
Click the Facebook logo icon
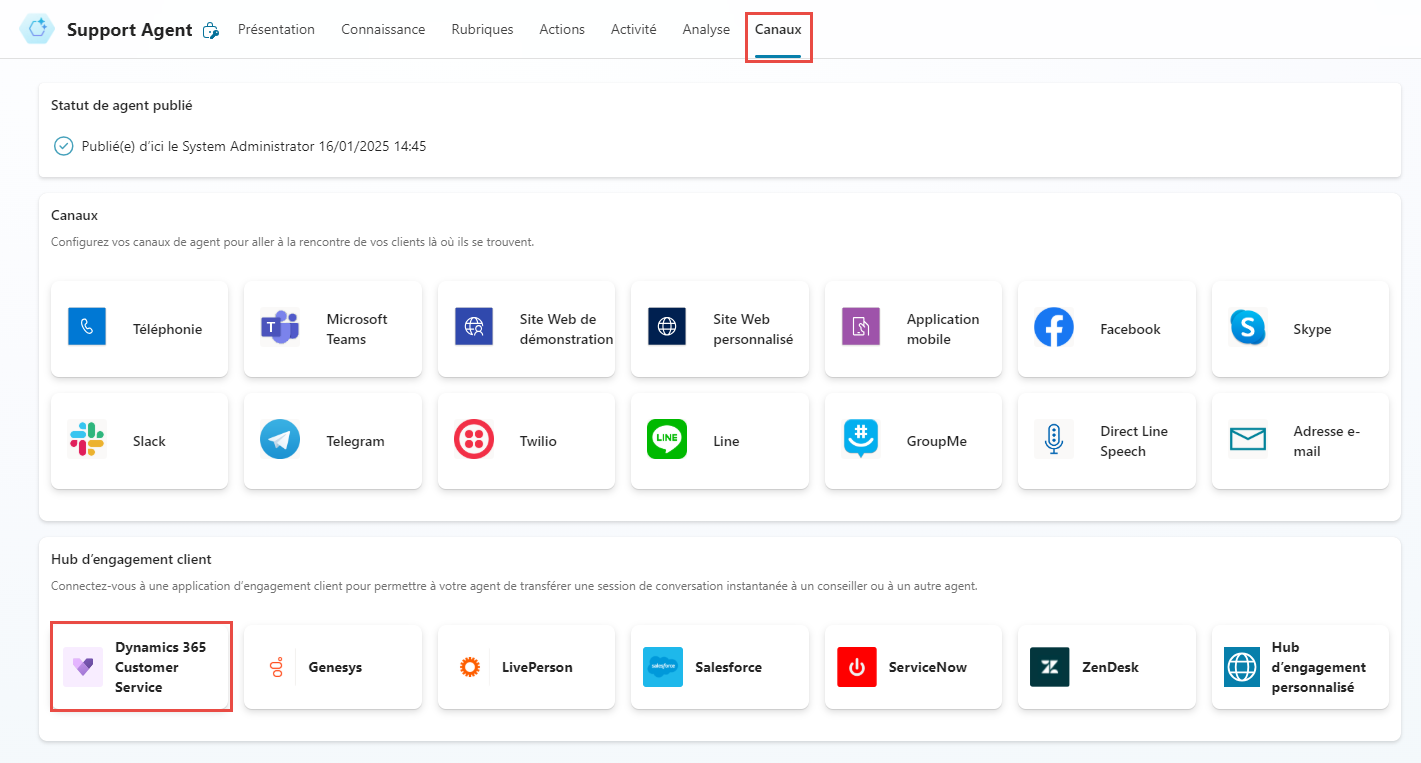1054,327
